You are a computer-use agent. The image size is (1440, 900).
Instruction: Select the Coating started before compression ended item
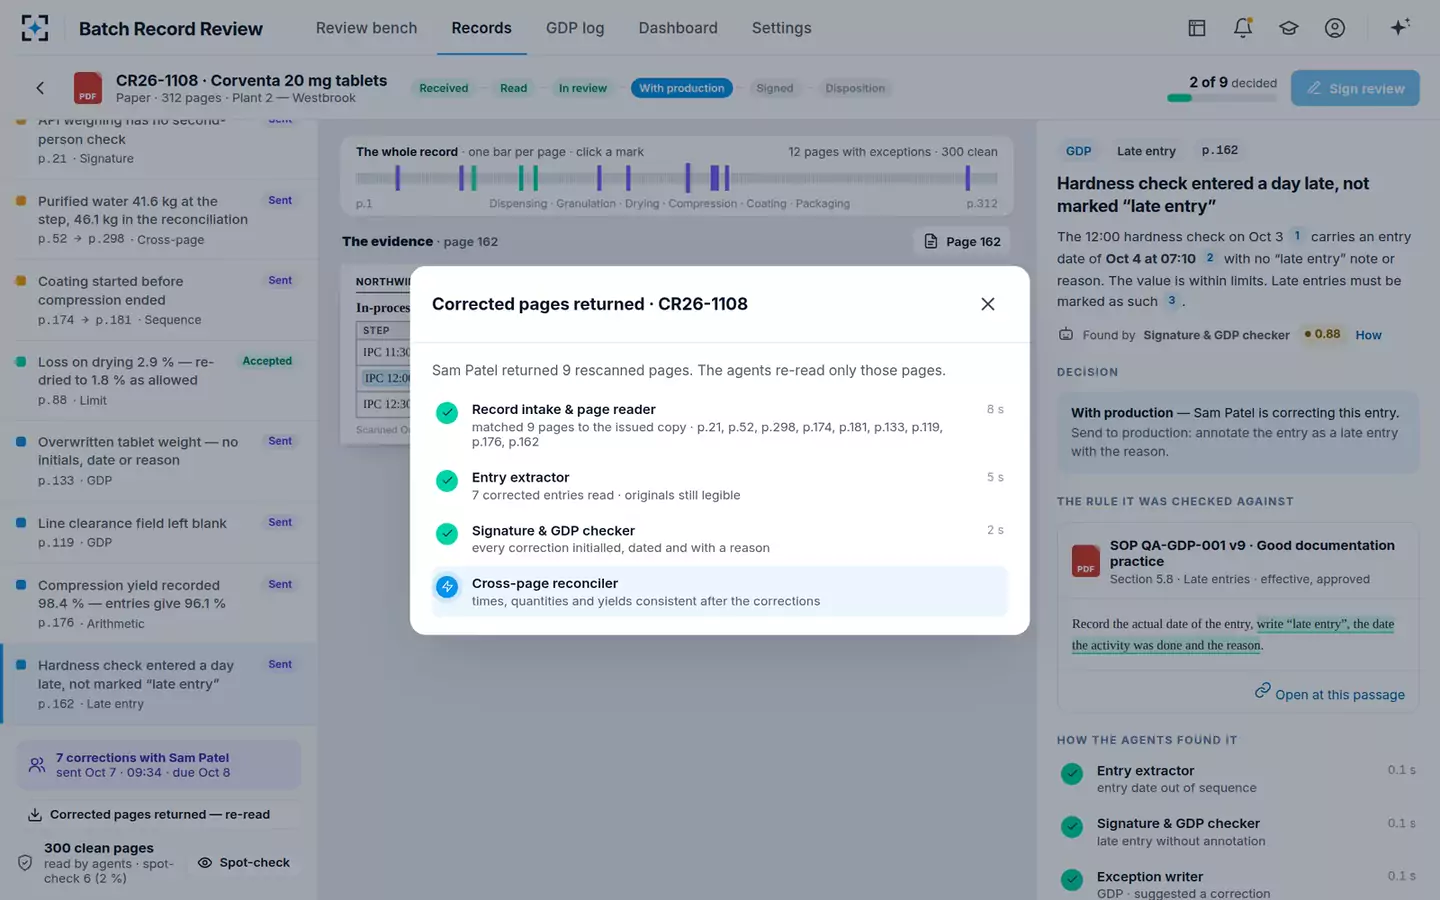click(x=160, y=300)
